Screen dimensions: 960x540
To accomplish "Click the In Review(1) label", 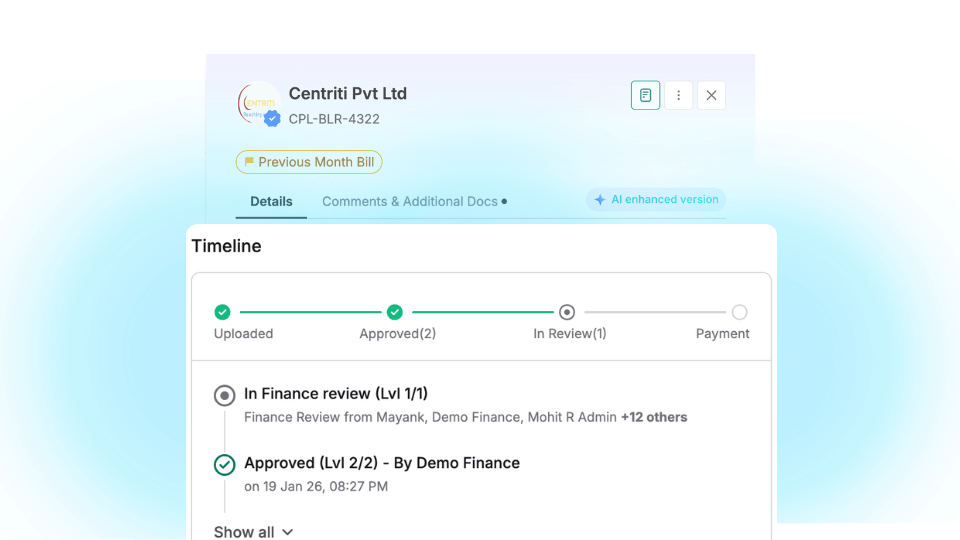I will [569, 334].
